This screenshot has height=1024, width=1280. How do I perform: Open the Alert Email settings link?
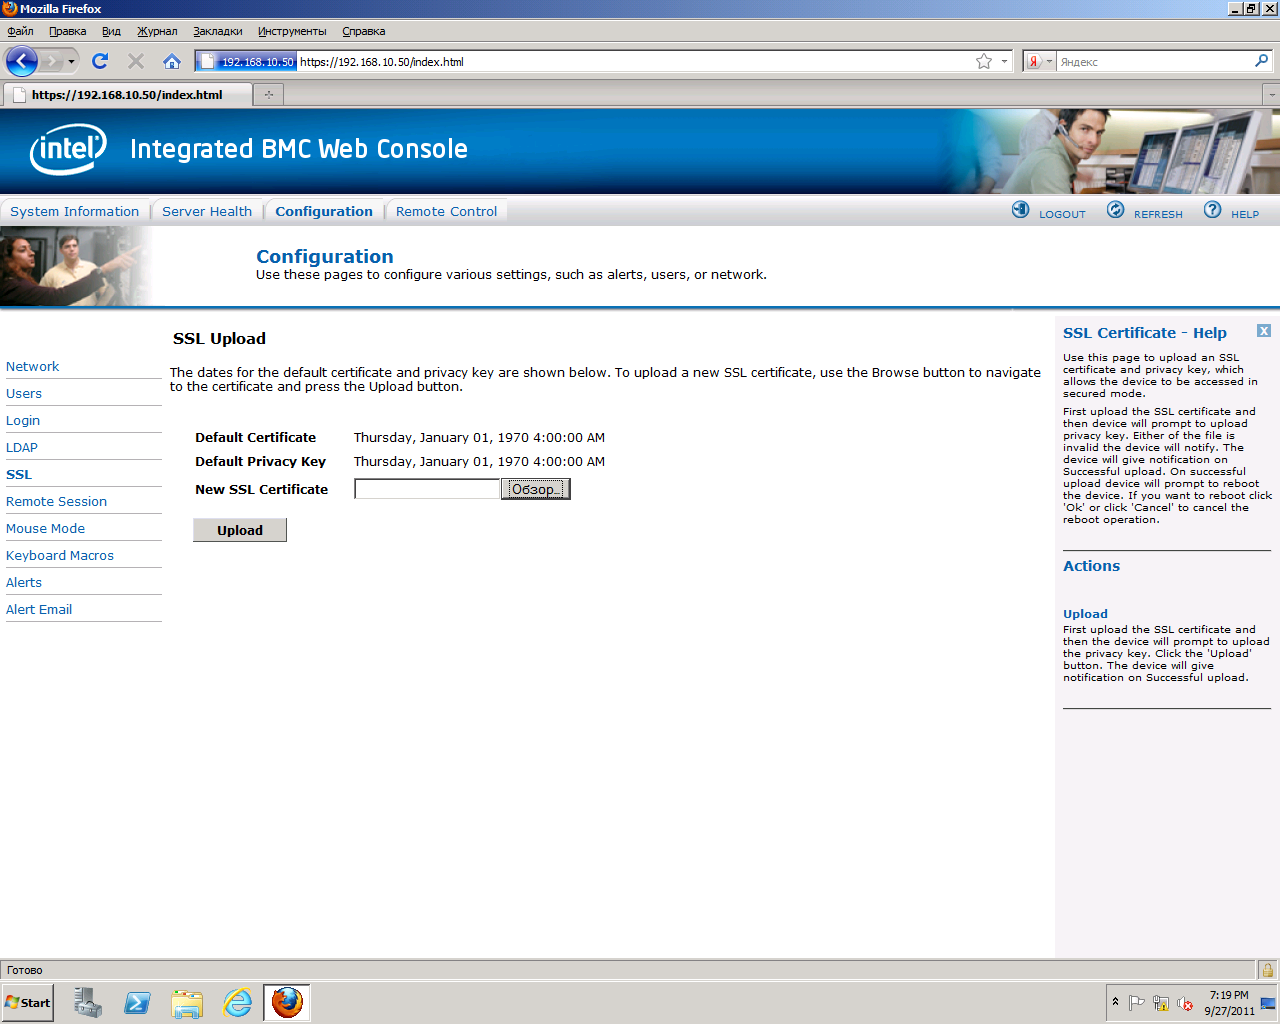point(39,609)
